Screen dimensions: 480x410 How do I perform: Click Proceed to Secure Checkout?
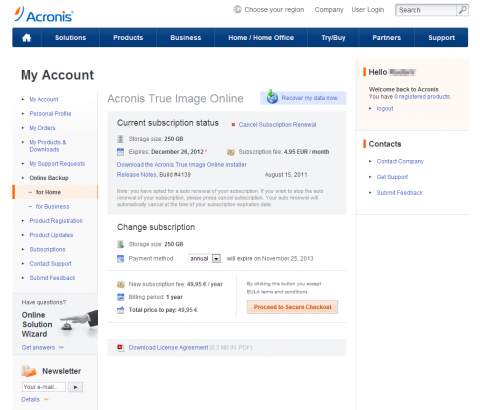click(x=292, y=307)
